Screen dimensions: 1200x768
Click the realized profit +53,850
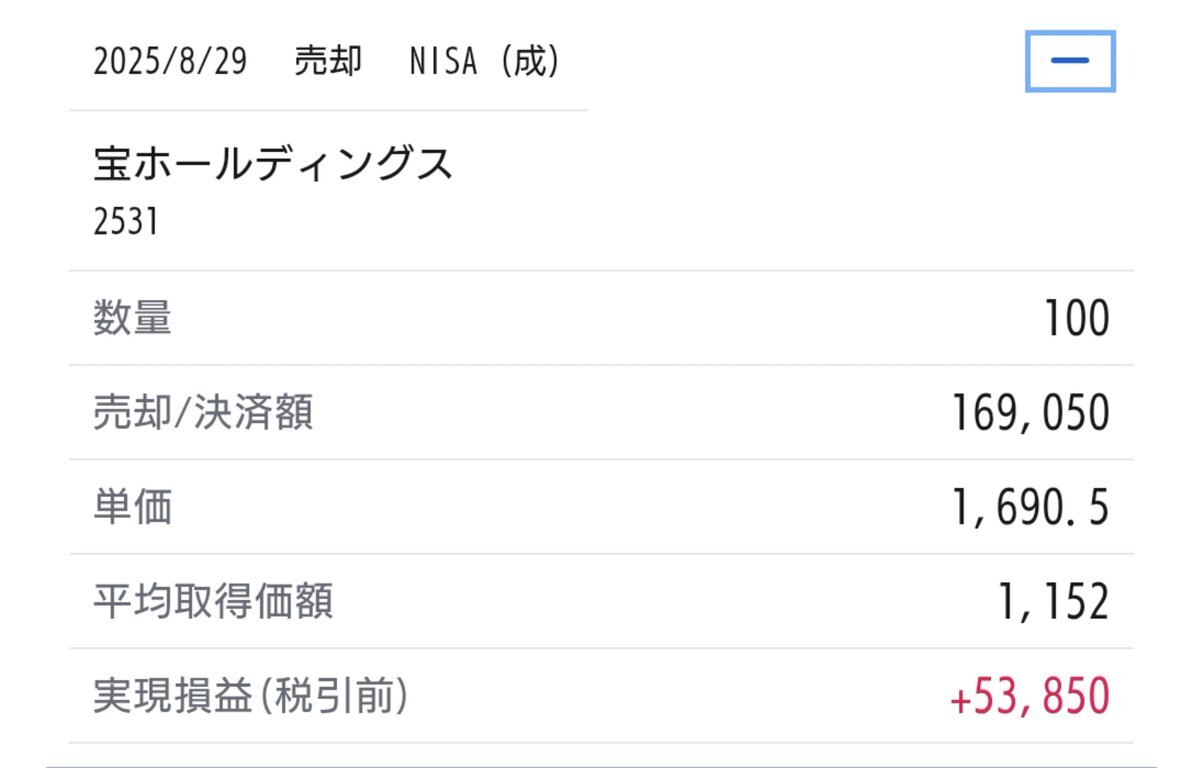pos(1029,696)
